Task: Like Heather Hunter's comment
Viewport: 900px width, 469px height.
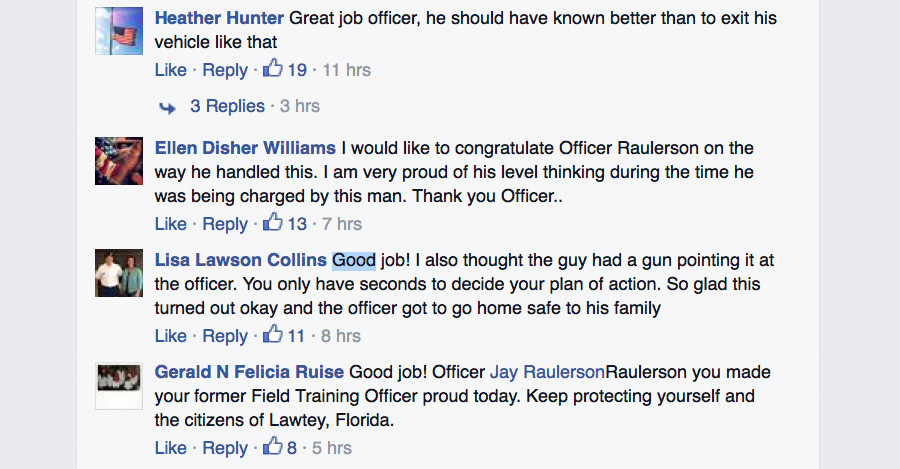Action: coord(170,70)
